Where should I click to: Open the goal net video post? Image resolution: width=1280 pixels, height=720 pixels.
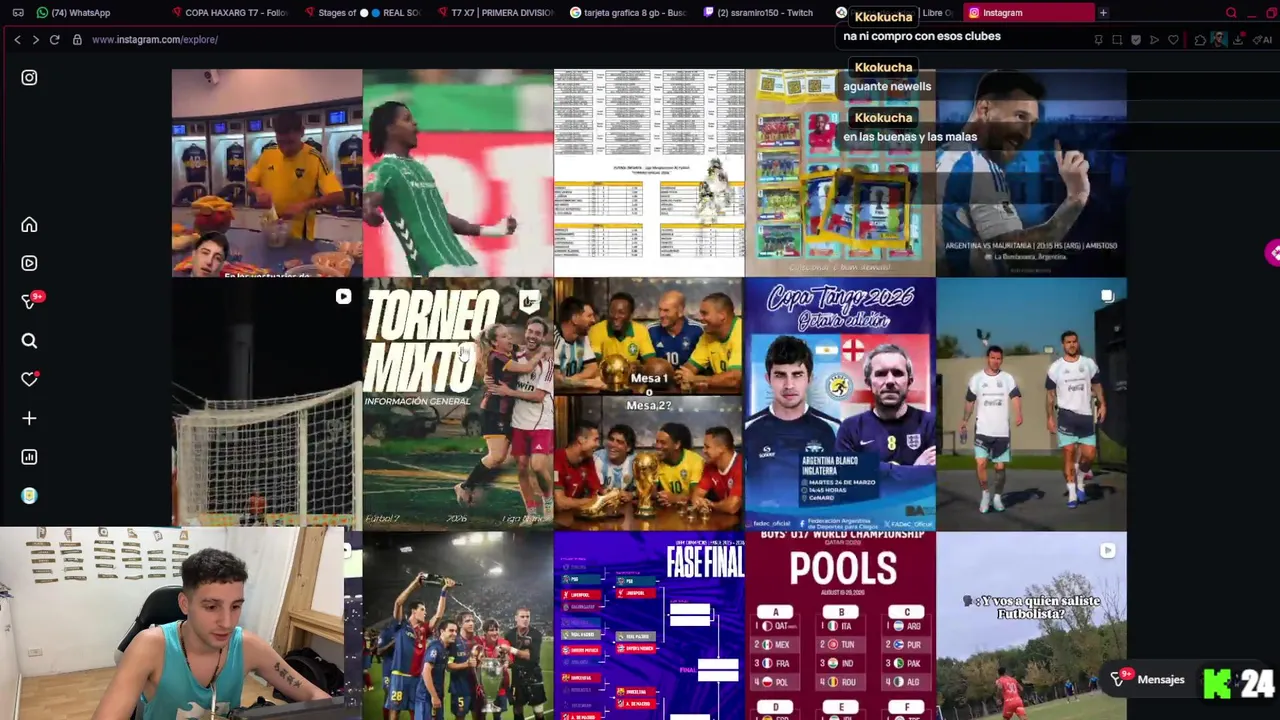tap(266, 403)
